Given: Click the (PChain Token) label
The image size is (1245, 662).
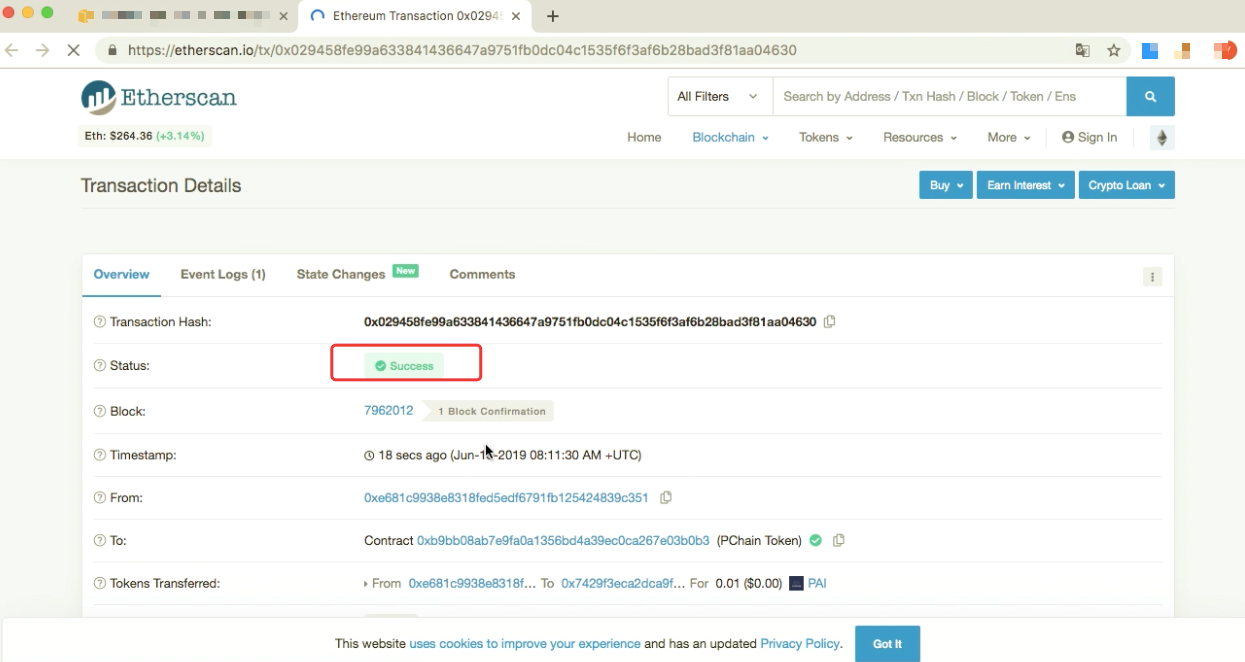Looking at the screenshot, I should [x=760, y=540].
